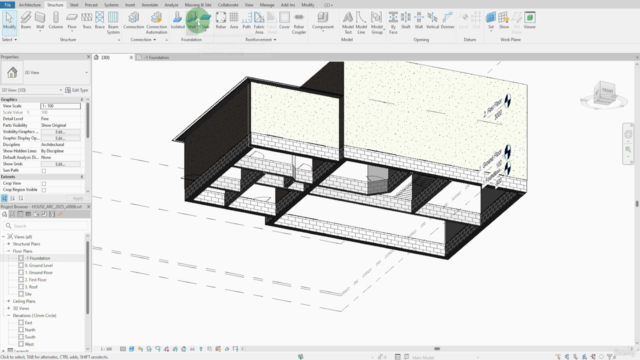Select the Modify tool

pyautogui.click(x=9, y=20)
